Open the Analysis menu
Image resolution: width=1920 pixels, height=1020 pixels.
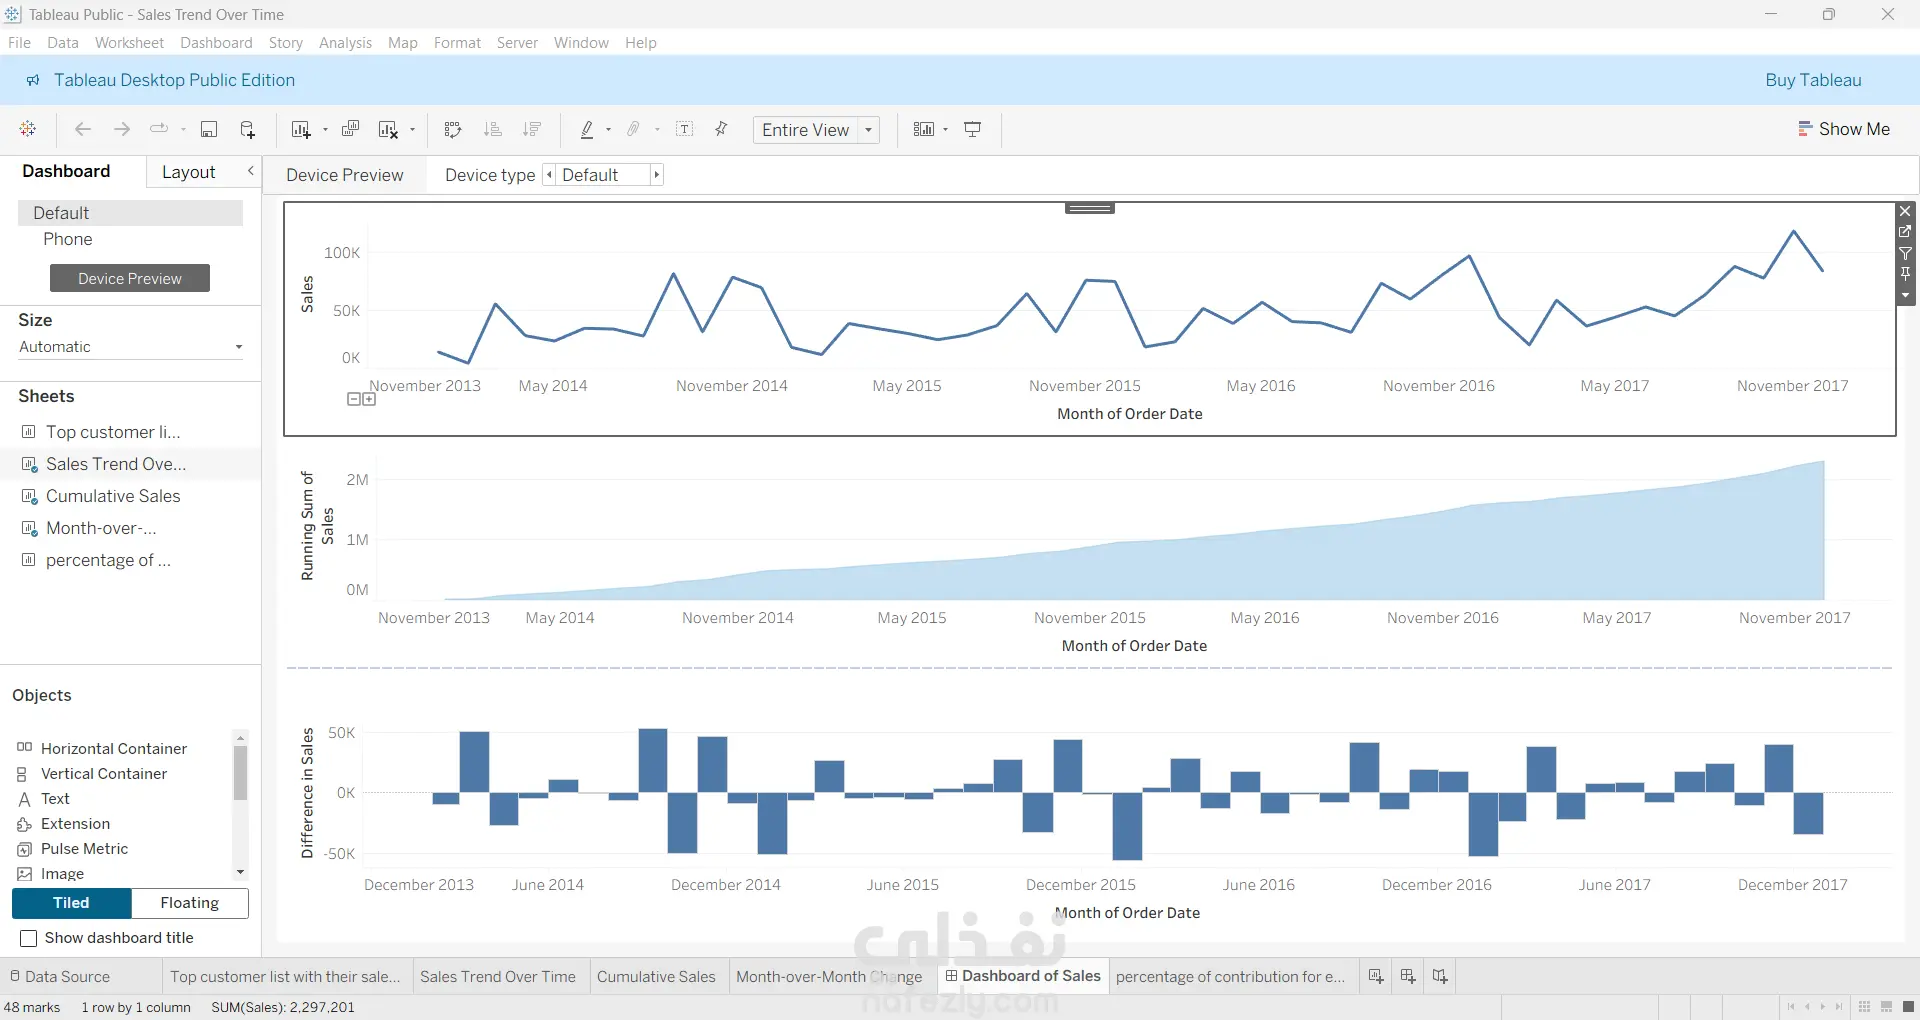[345, 43]
